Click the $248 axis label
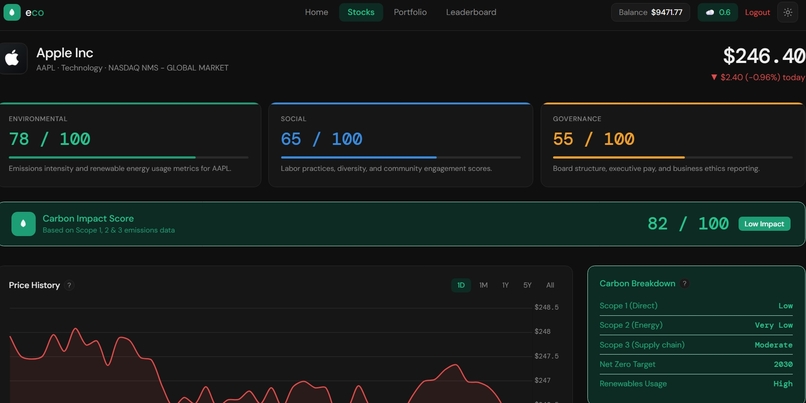806x403 pixels. click(x=542, y=332)
